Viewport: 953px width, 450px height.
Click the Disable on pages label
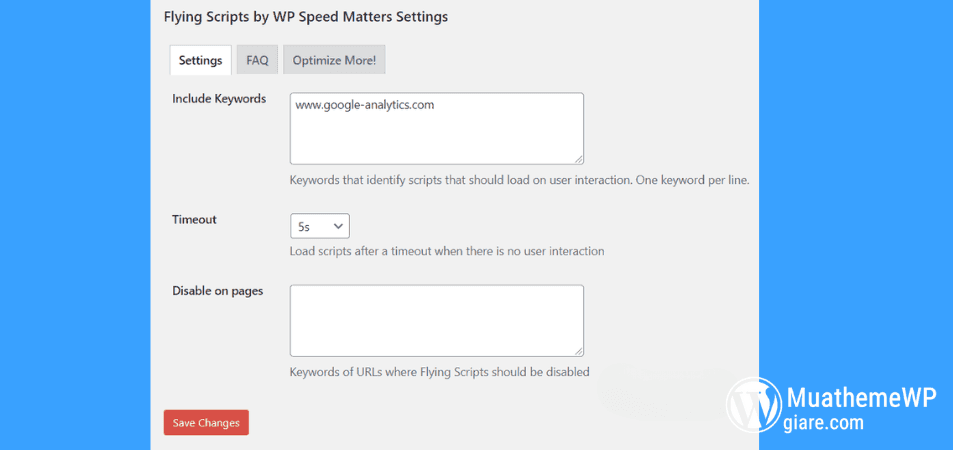(x=217, y=291)
